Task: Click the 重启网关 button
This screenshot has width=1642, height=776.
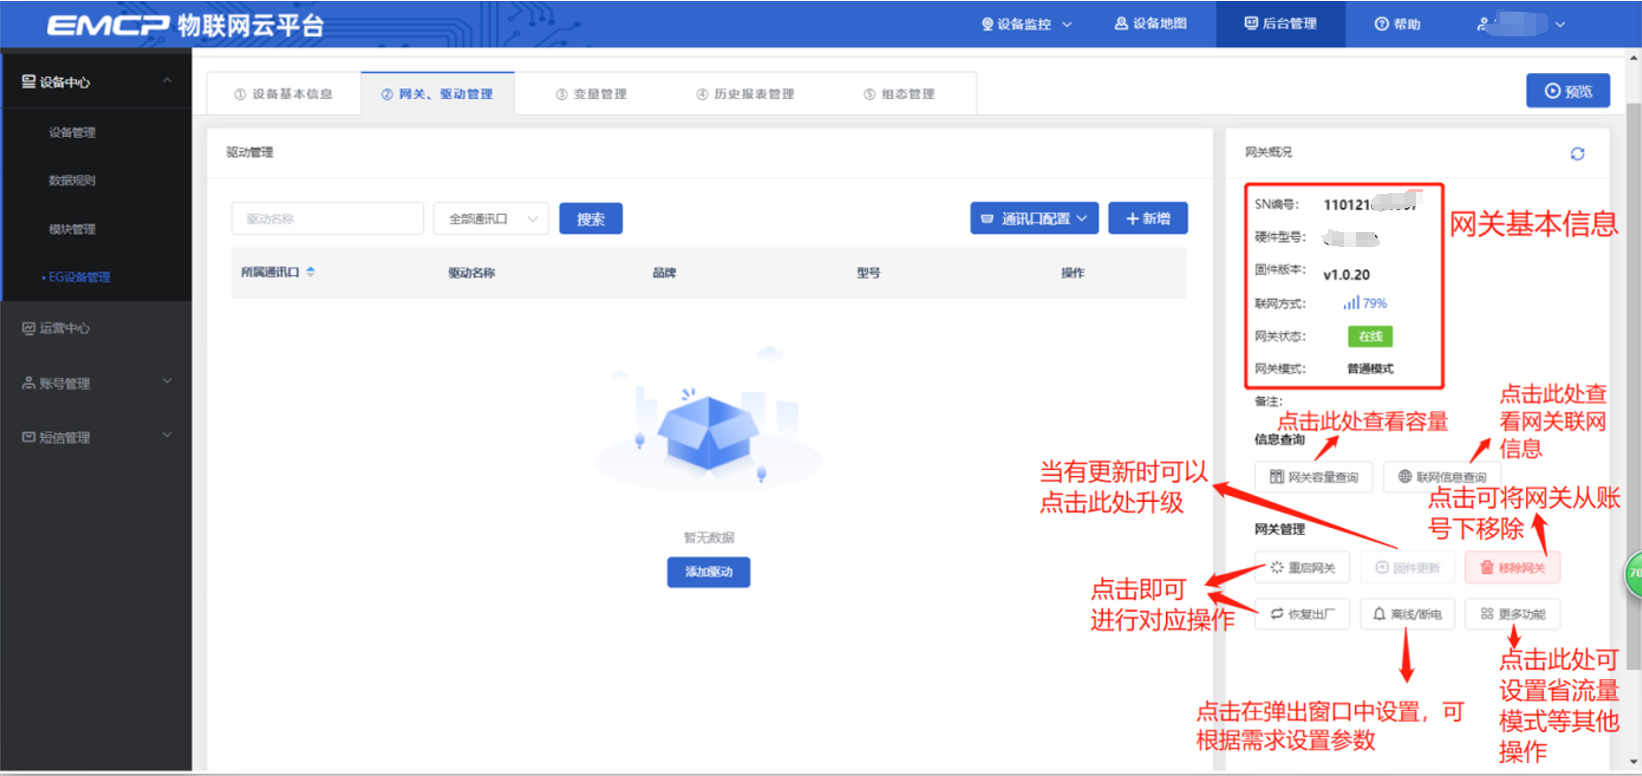Action: pyautogui.click(x=1302, y=568)
